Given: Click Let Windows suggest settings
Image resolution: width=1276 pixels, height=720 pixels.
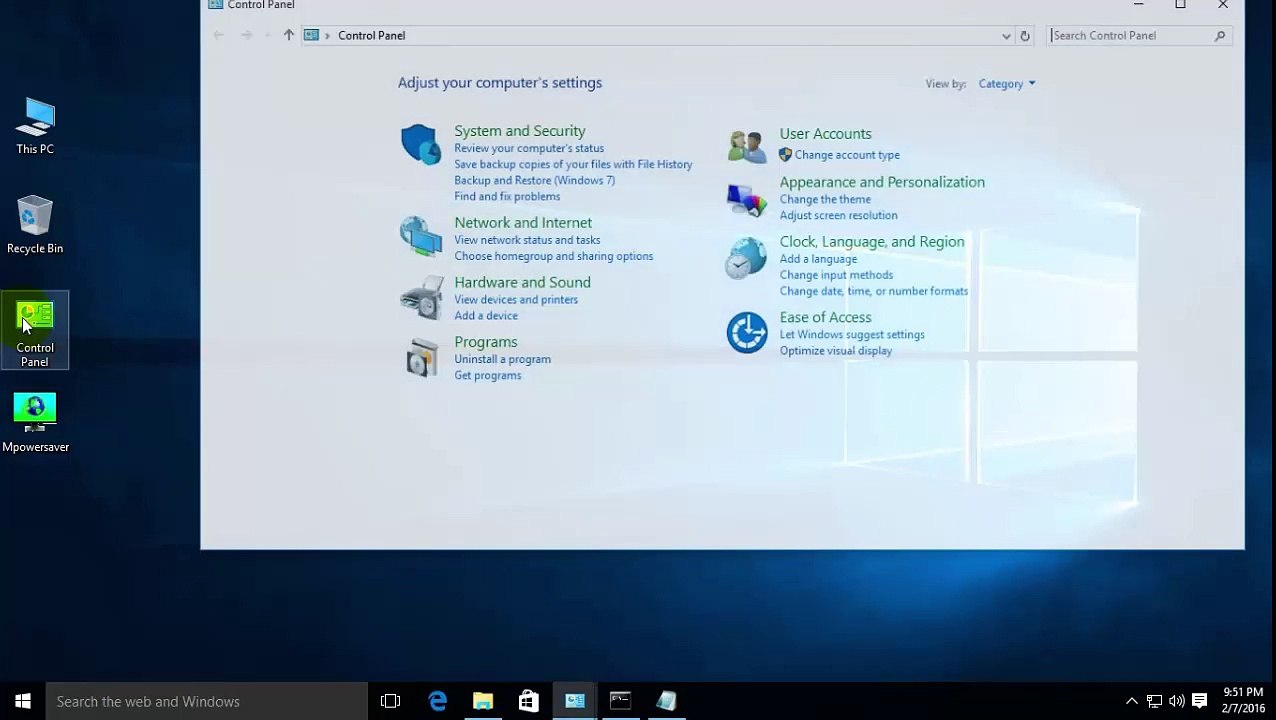Looking at the screenshot, I should (852, 335).
